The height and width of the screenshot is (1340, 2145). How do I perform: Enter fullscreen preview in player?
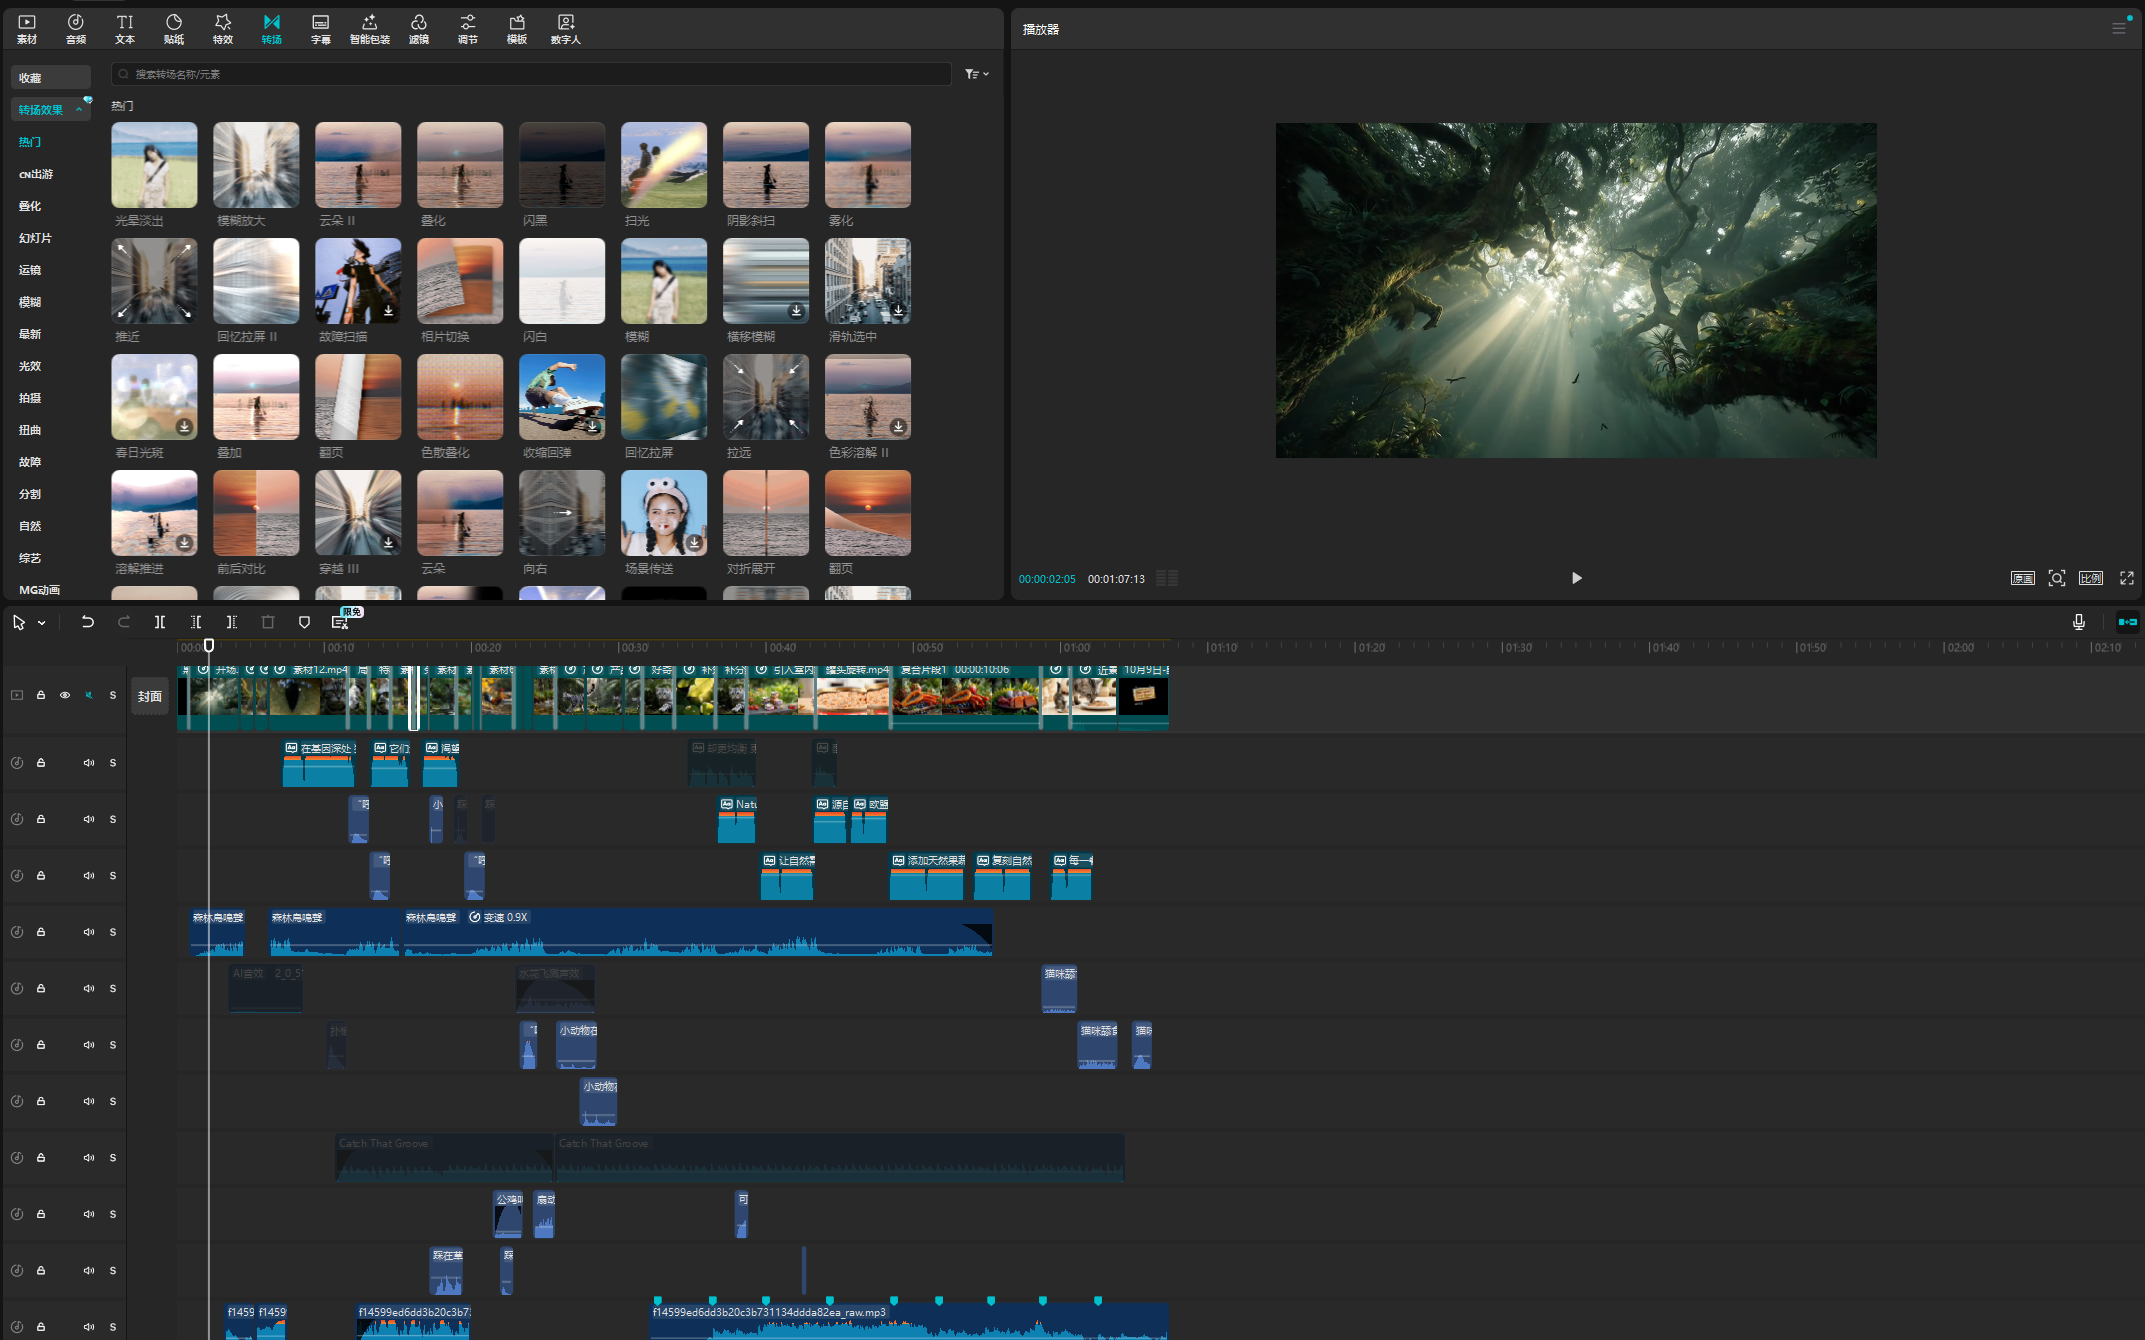click(2126, 578)
